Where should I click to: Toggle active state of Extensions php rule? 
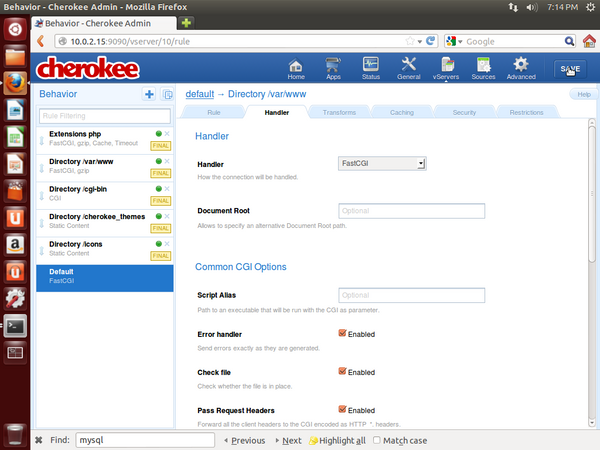(158, 134)
